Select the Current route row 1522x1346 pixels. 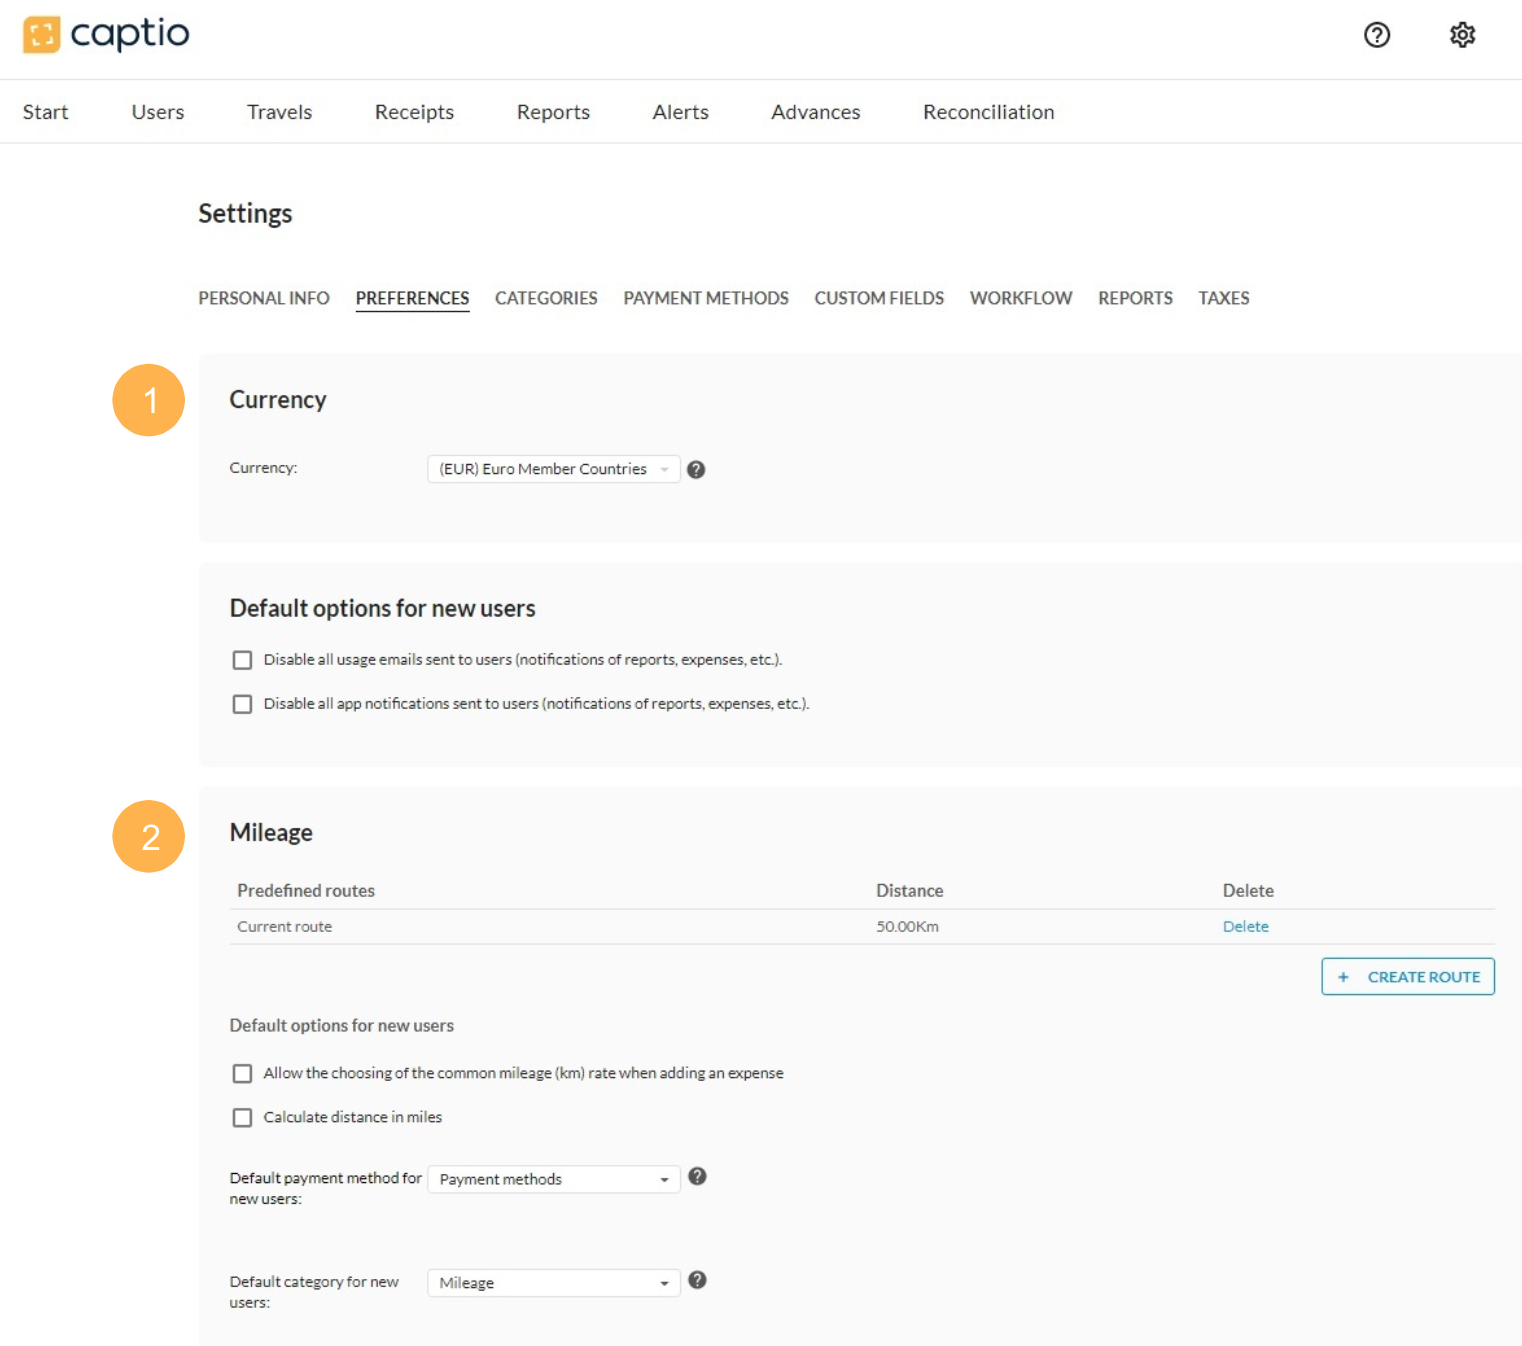(285, 927)
